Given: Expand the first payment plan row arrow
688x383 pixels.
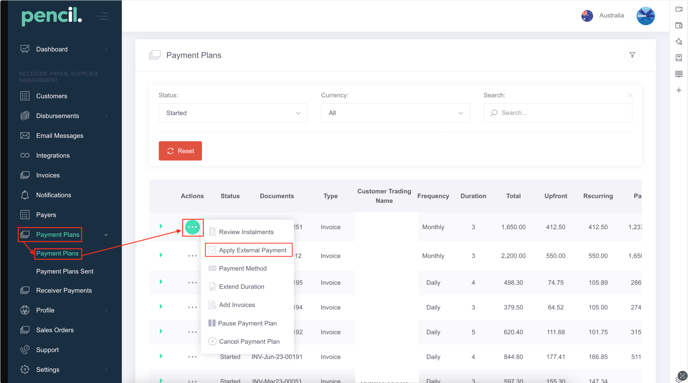Looking at the screenshot, I should pos(161,226).
